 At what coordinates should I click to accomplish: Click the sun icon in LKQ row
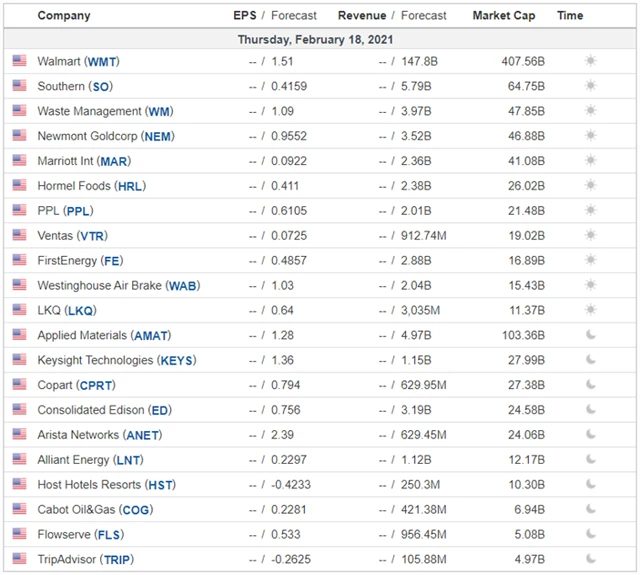tap(590, 310)
